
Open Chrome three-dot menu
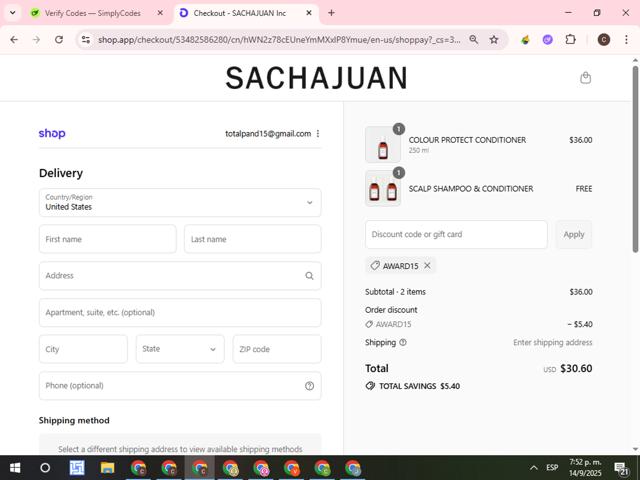click(626, 40)
